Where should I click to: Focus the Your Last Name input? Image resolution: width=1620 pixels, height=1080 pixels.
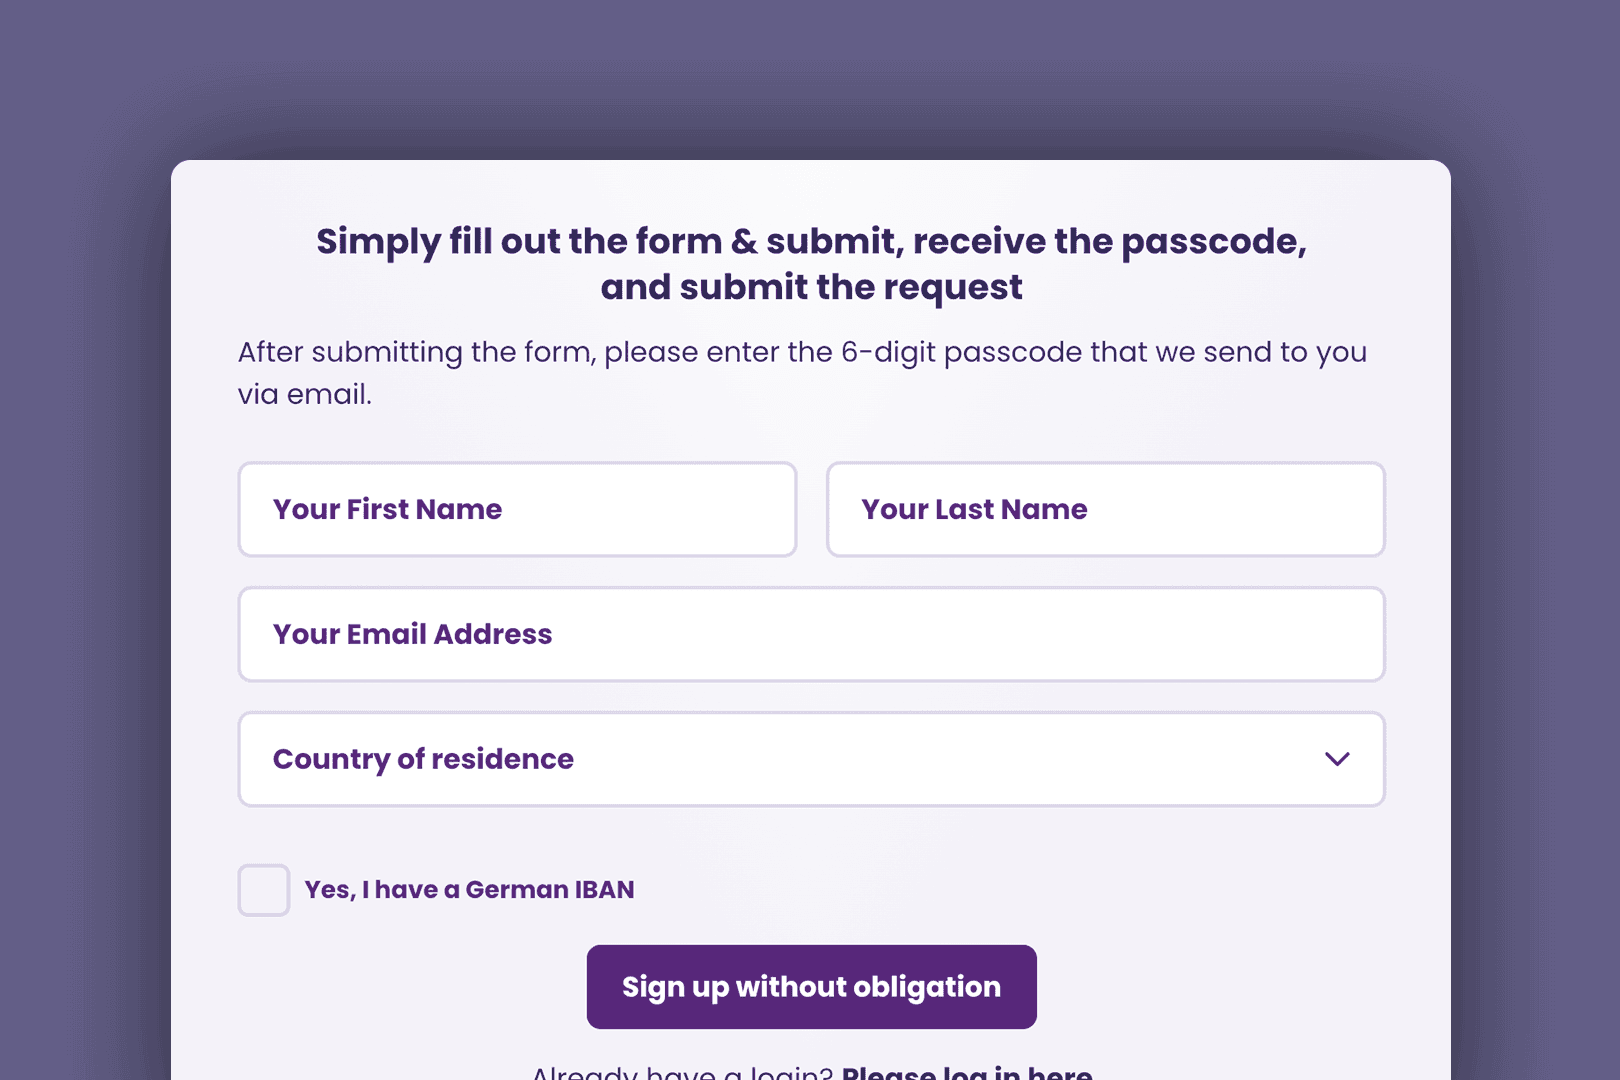tap(1105, 509)
